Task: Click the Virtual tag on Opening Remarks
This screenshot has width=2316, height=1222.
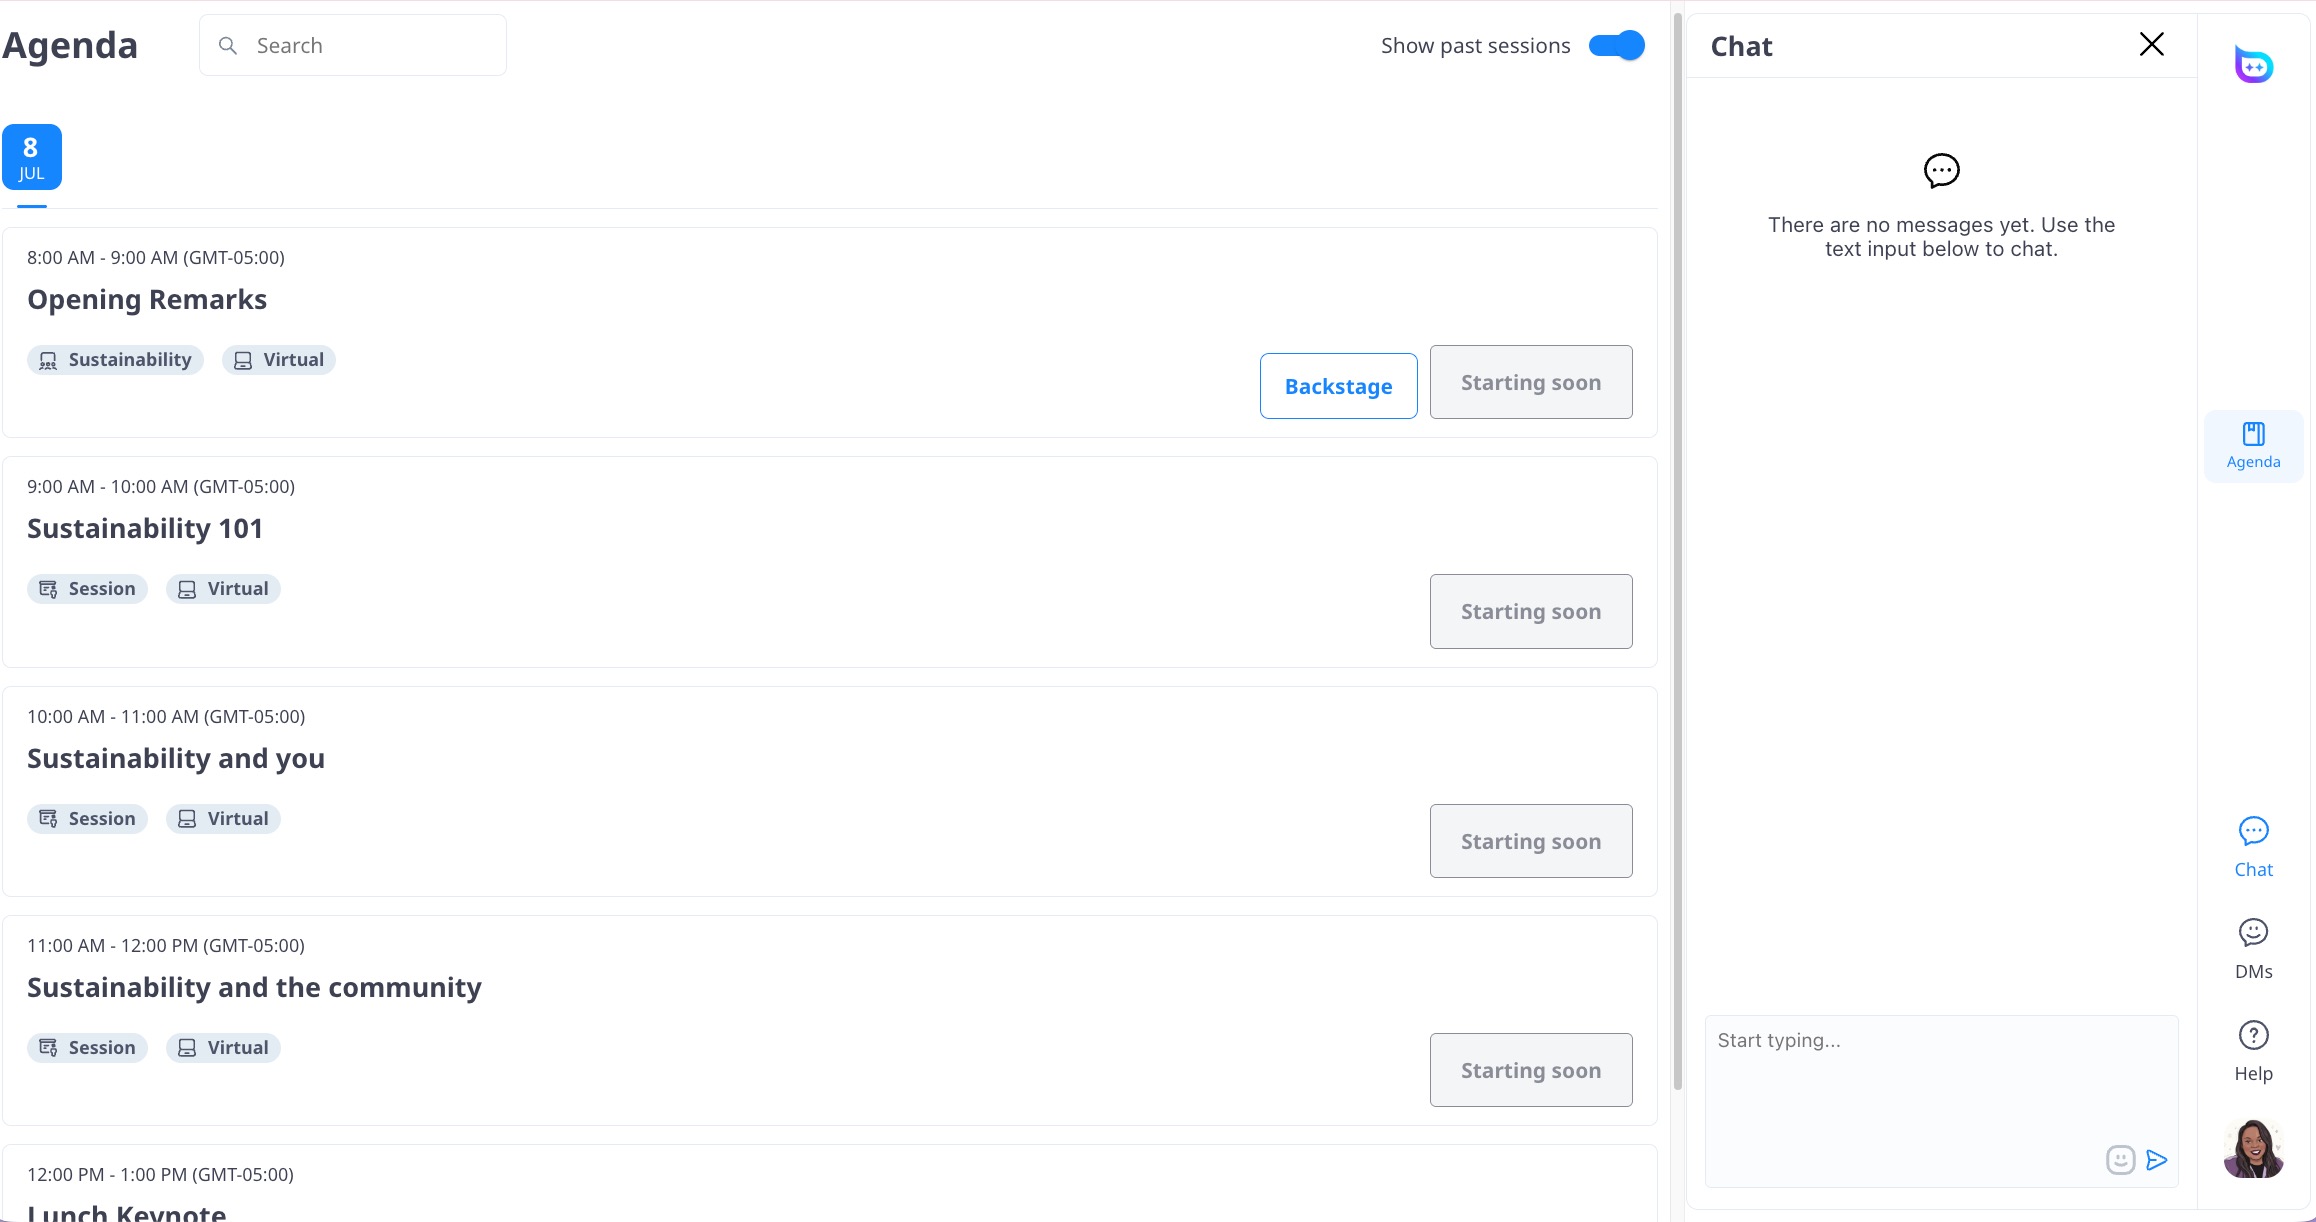Action: pyautogui.click(x=279, y=360)
